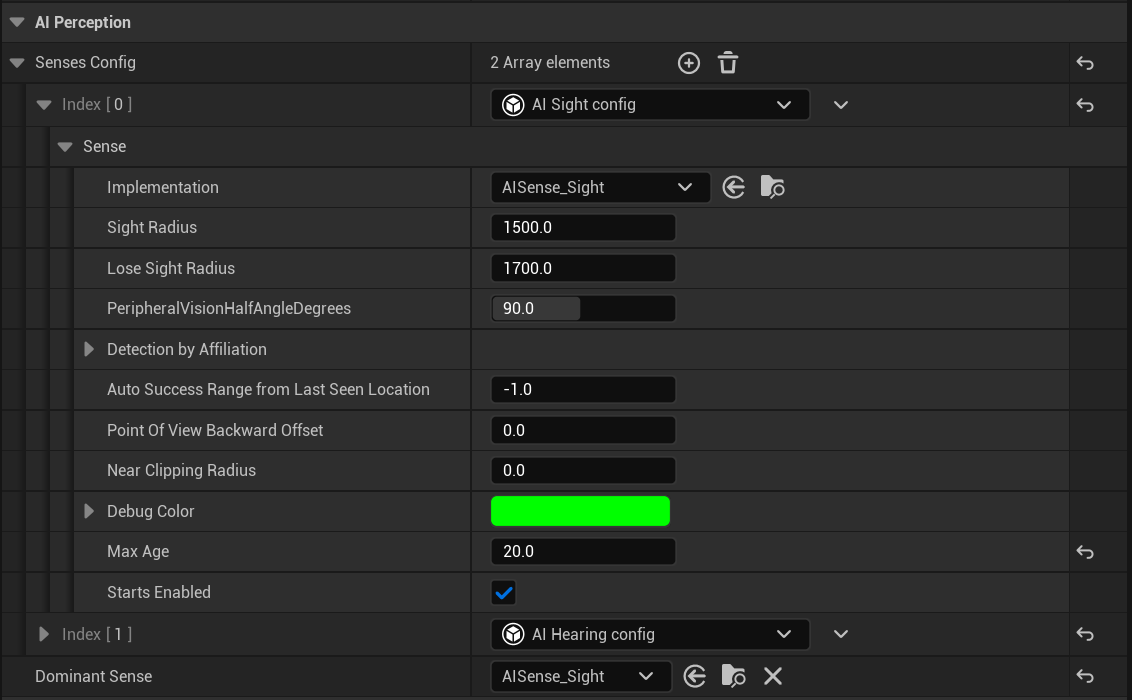1132x700 pixels.
Task: Click the PeripheralVisionHalfAngleDegrees slider field
Action: 583,309
